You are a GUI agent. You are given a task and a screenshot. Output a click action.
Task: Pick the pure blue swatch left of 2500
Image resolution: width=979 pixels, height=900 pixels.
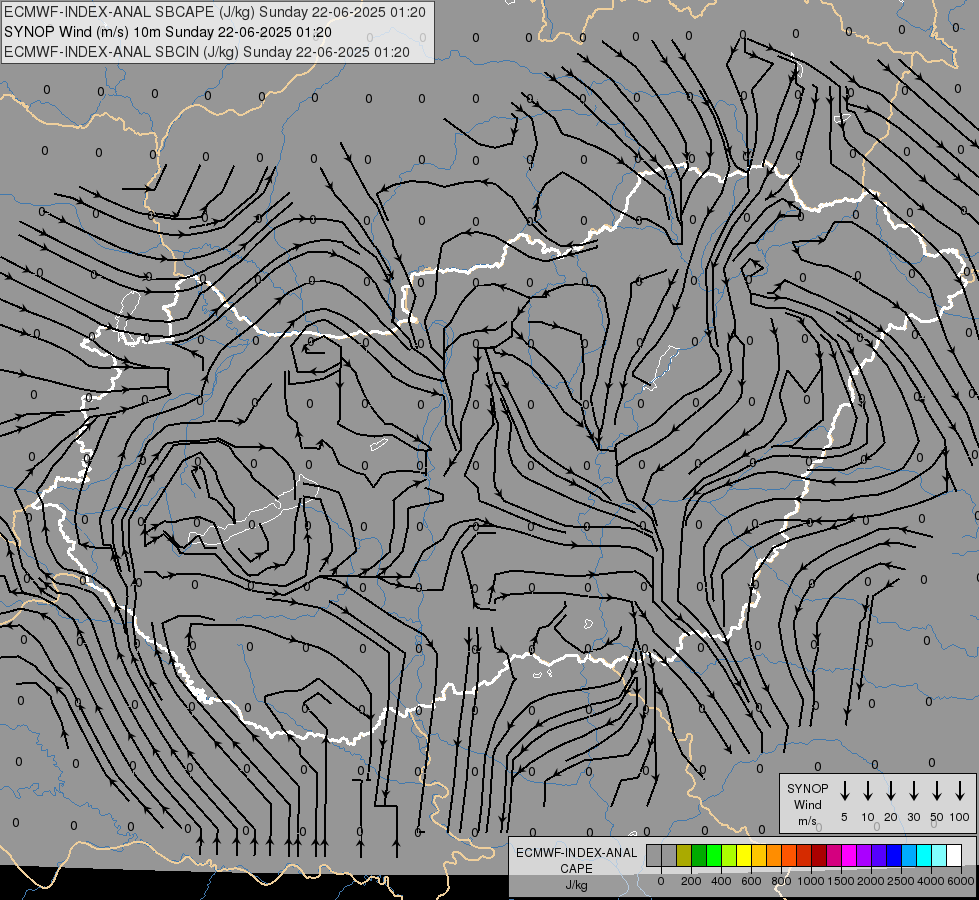coord(893,855)
